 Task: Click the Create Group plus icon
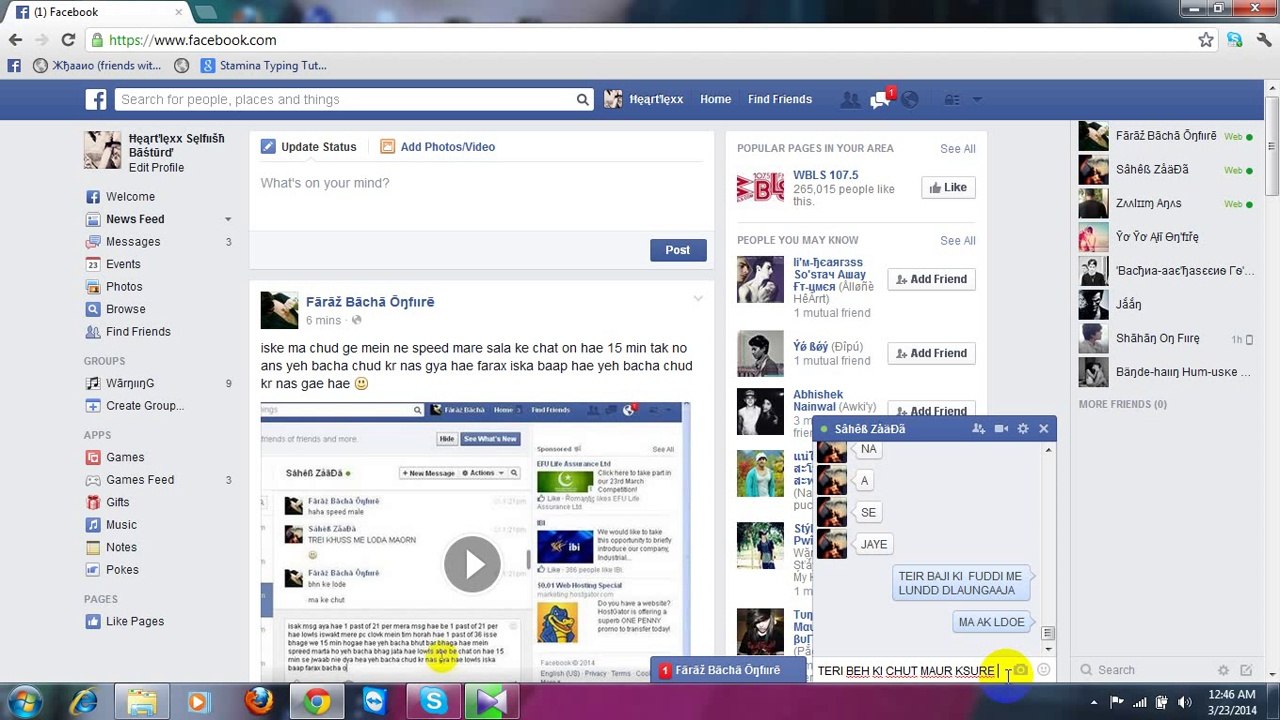(x=93, y=406)
